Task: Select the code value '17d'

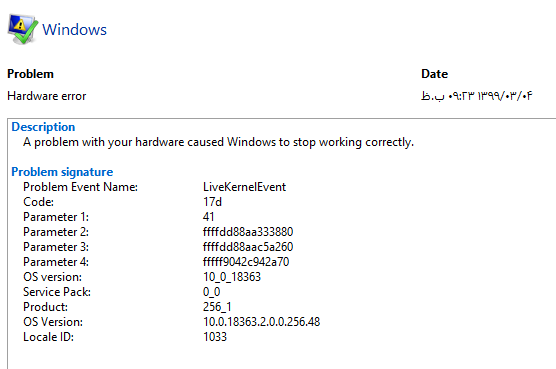Action: [212, 202]
